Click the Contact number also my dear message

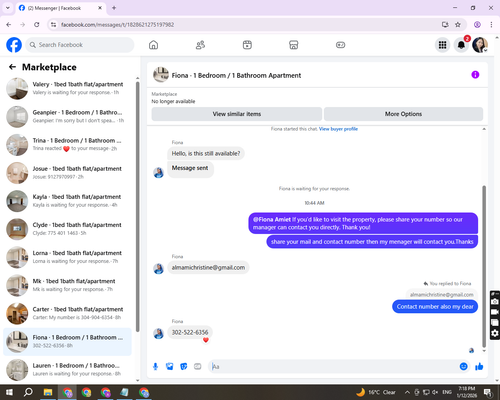(x=435, y=307)
